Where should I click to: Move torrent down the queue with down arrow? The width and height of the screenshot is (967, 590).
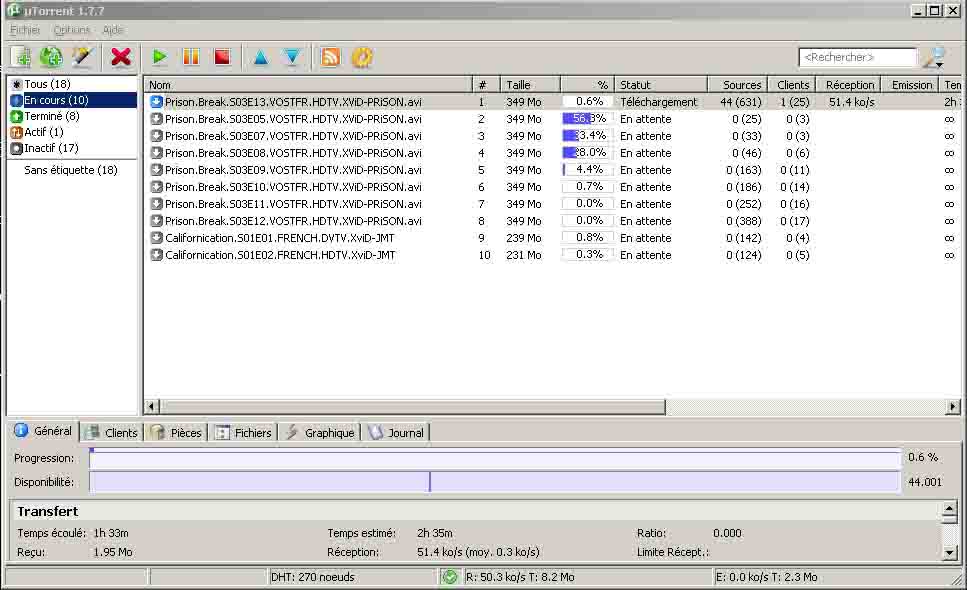291,57
